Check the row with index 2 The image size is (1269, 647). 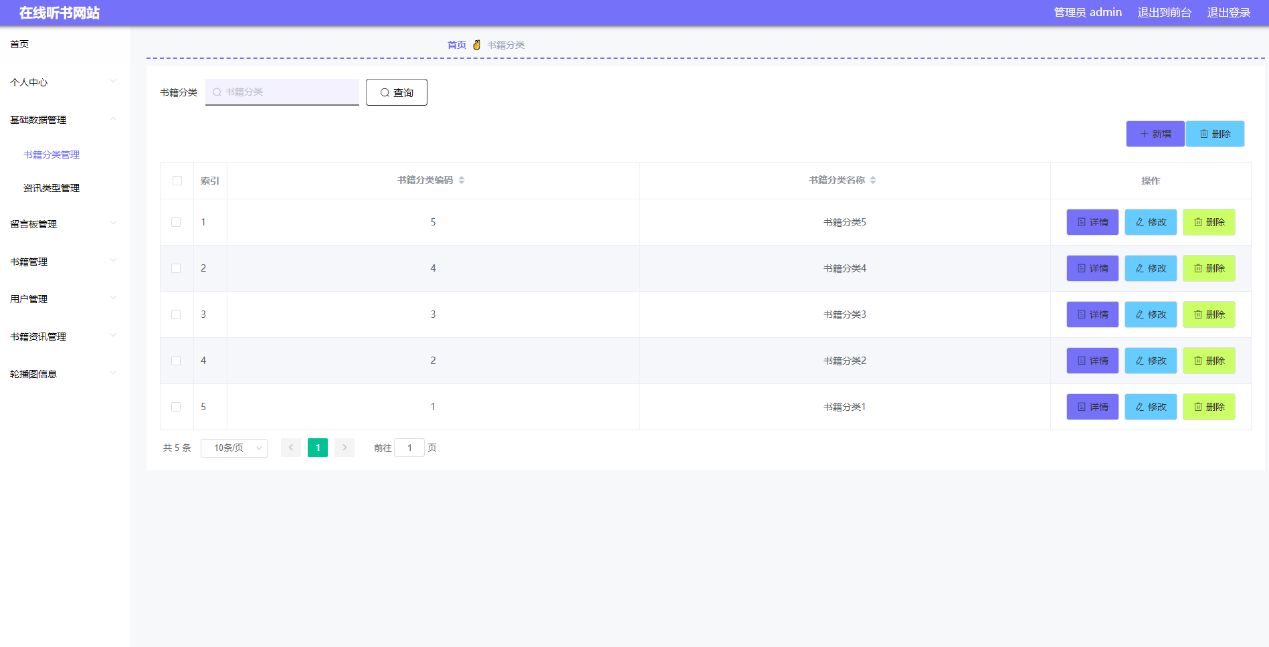[176, 268]
